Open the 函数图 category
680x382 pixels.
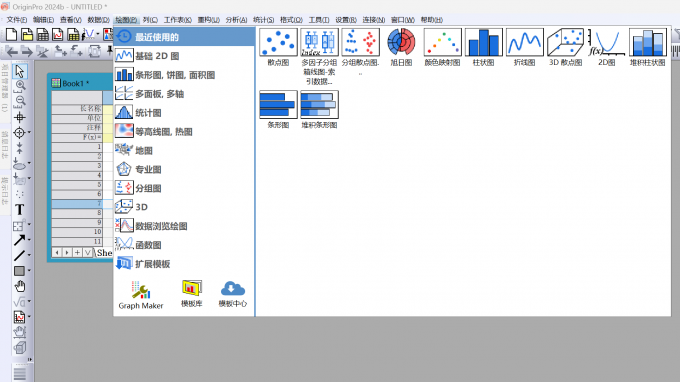point(184,245)
